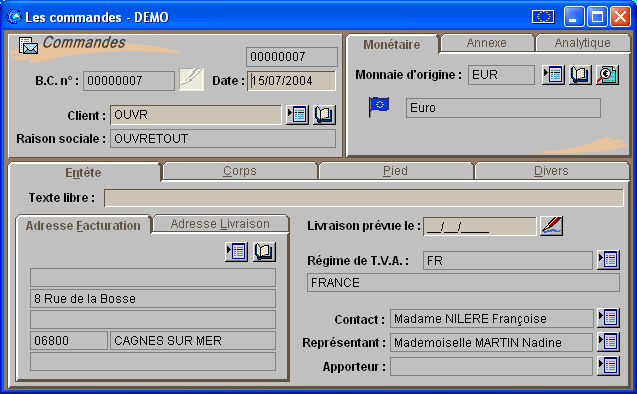This screenshot has height=394, width=637.
Task: Click the Euro currency name field
Action: [x=503, y=108]
